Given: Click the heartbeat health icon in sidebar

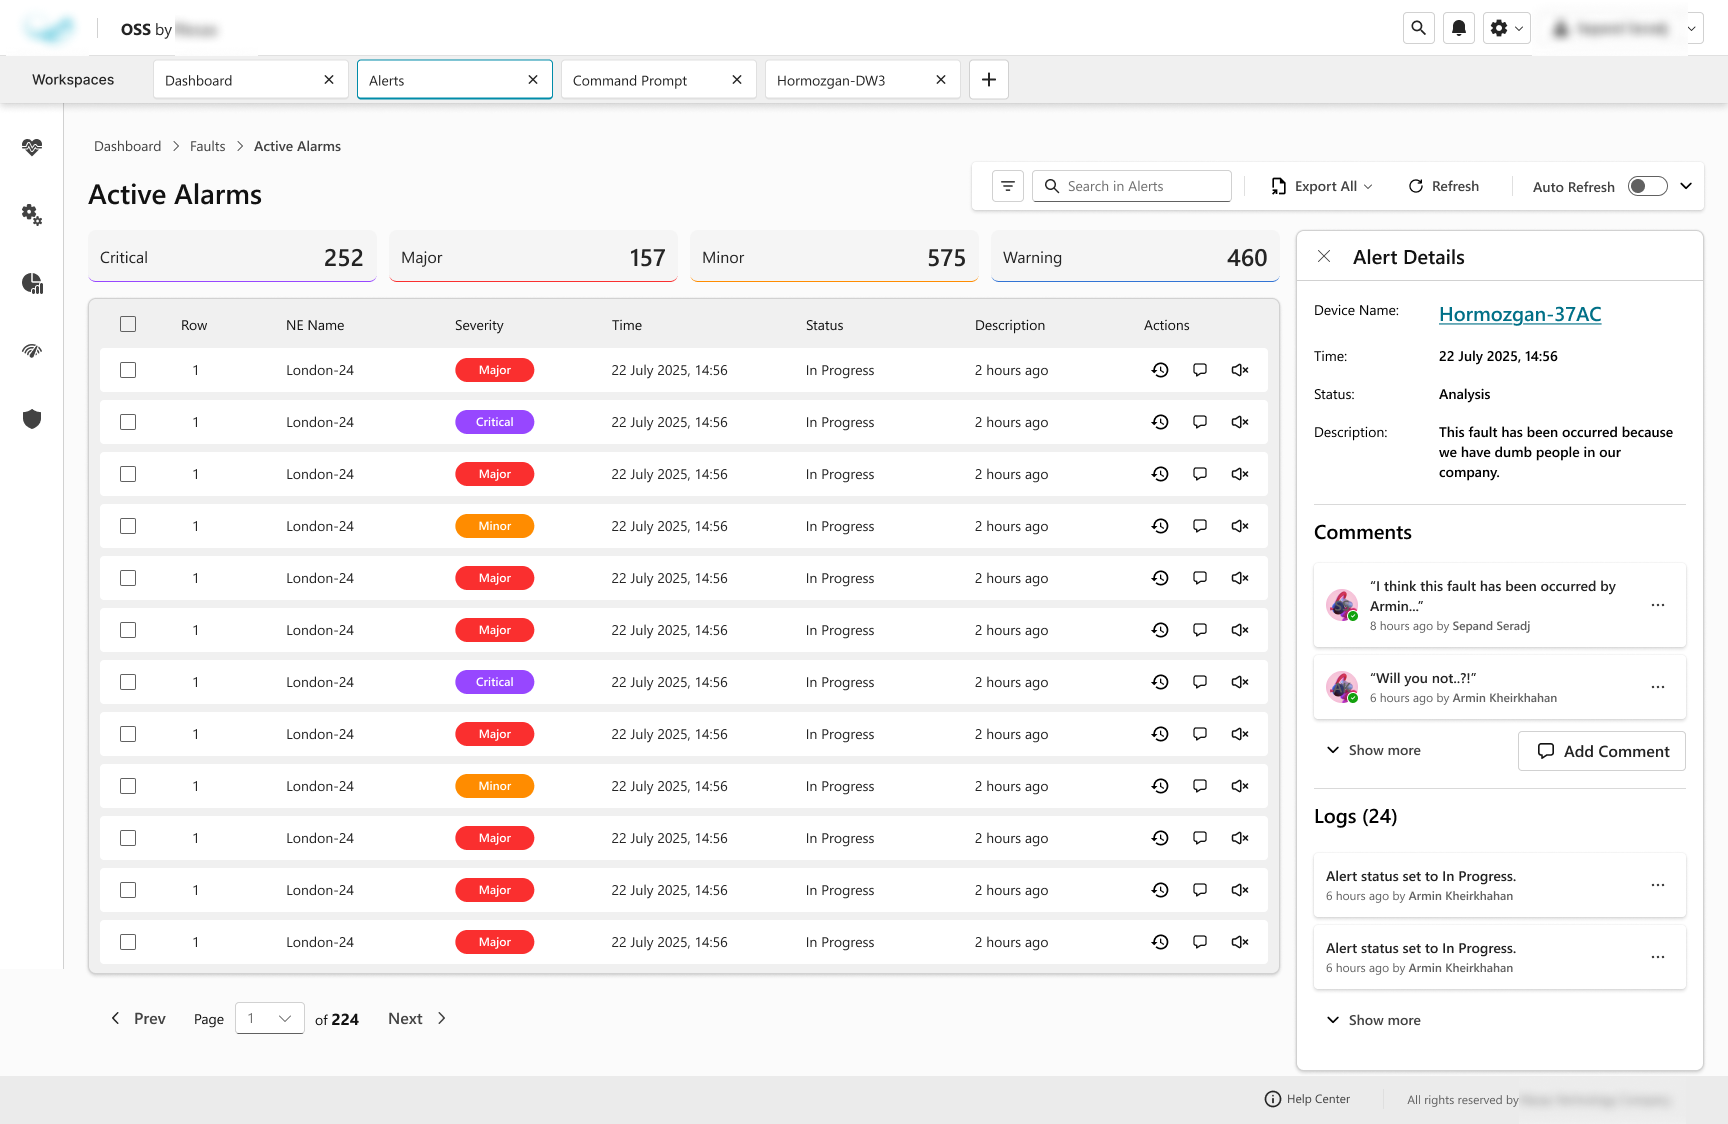Looking at the screenshot, I should [32, 147].
